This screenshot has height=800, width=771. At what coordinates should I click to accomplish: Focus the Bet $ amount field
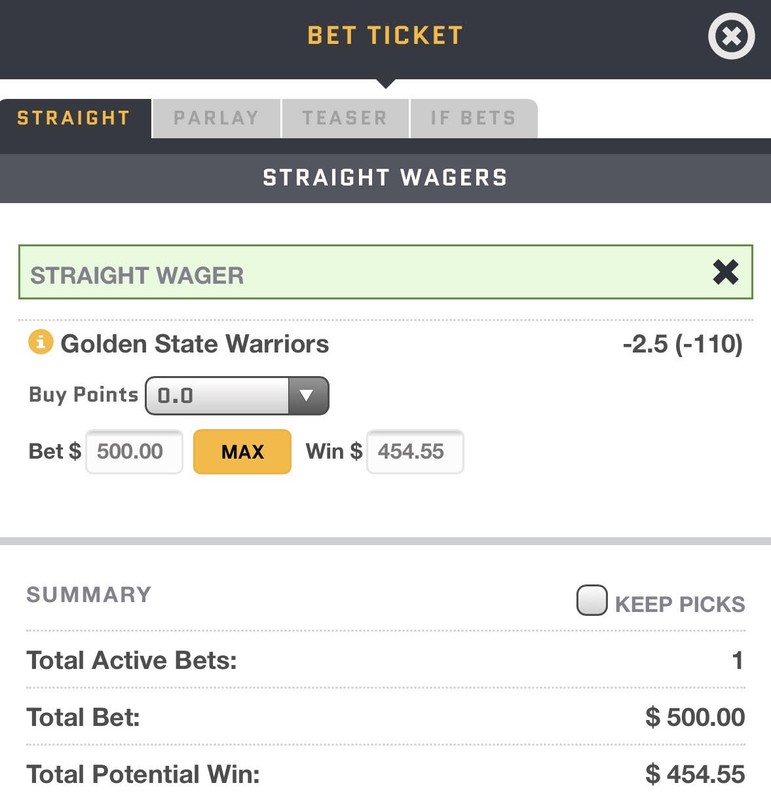click(x=134, y=452)
